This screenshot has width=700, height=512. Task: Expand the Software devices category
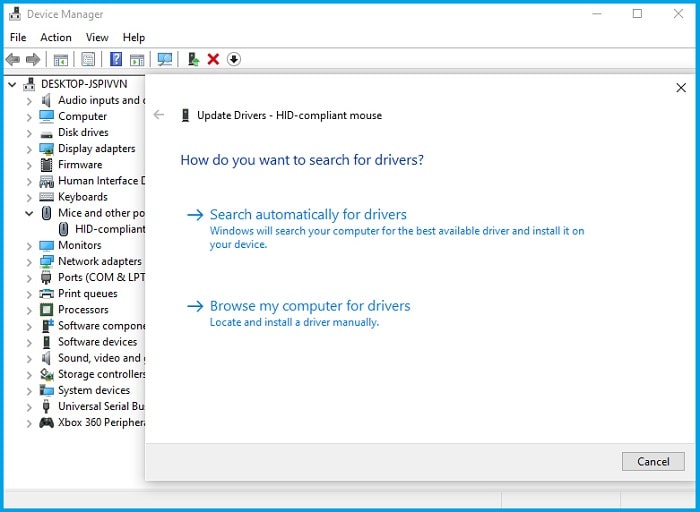29,342
